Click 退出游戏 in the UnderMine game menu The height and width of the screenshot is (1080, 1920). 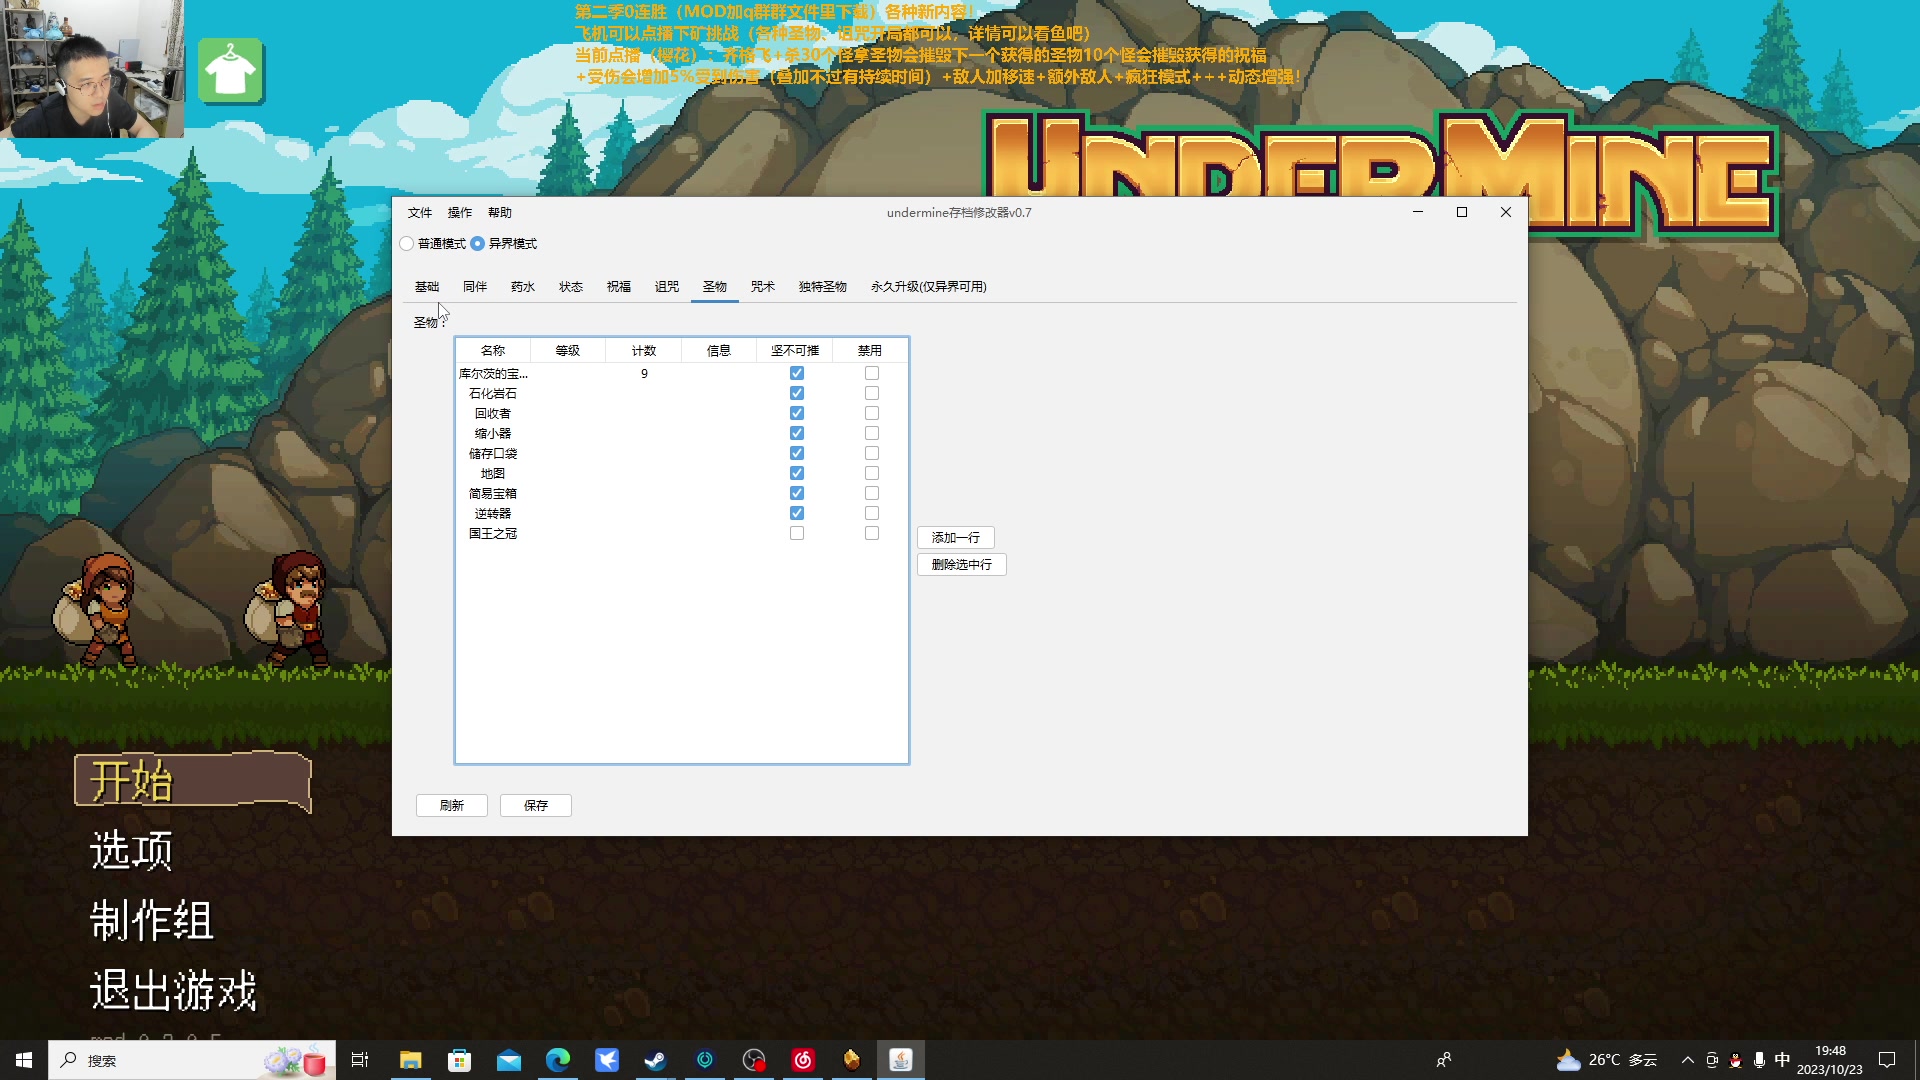tap(173, 990)
